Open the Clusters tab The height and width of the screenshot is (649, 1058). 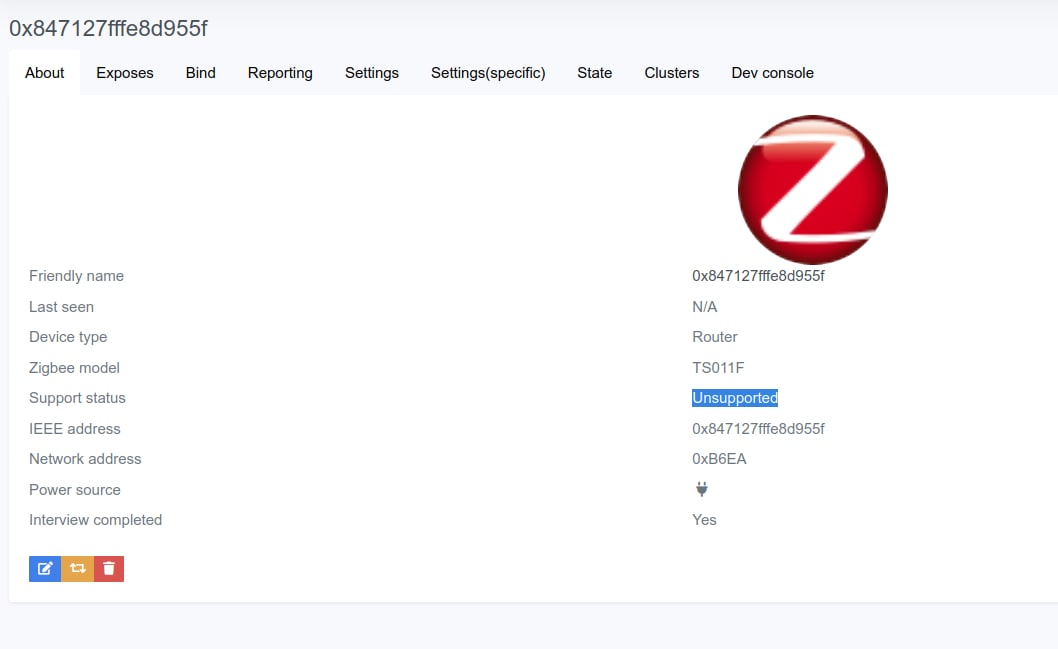671,73
